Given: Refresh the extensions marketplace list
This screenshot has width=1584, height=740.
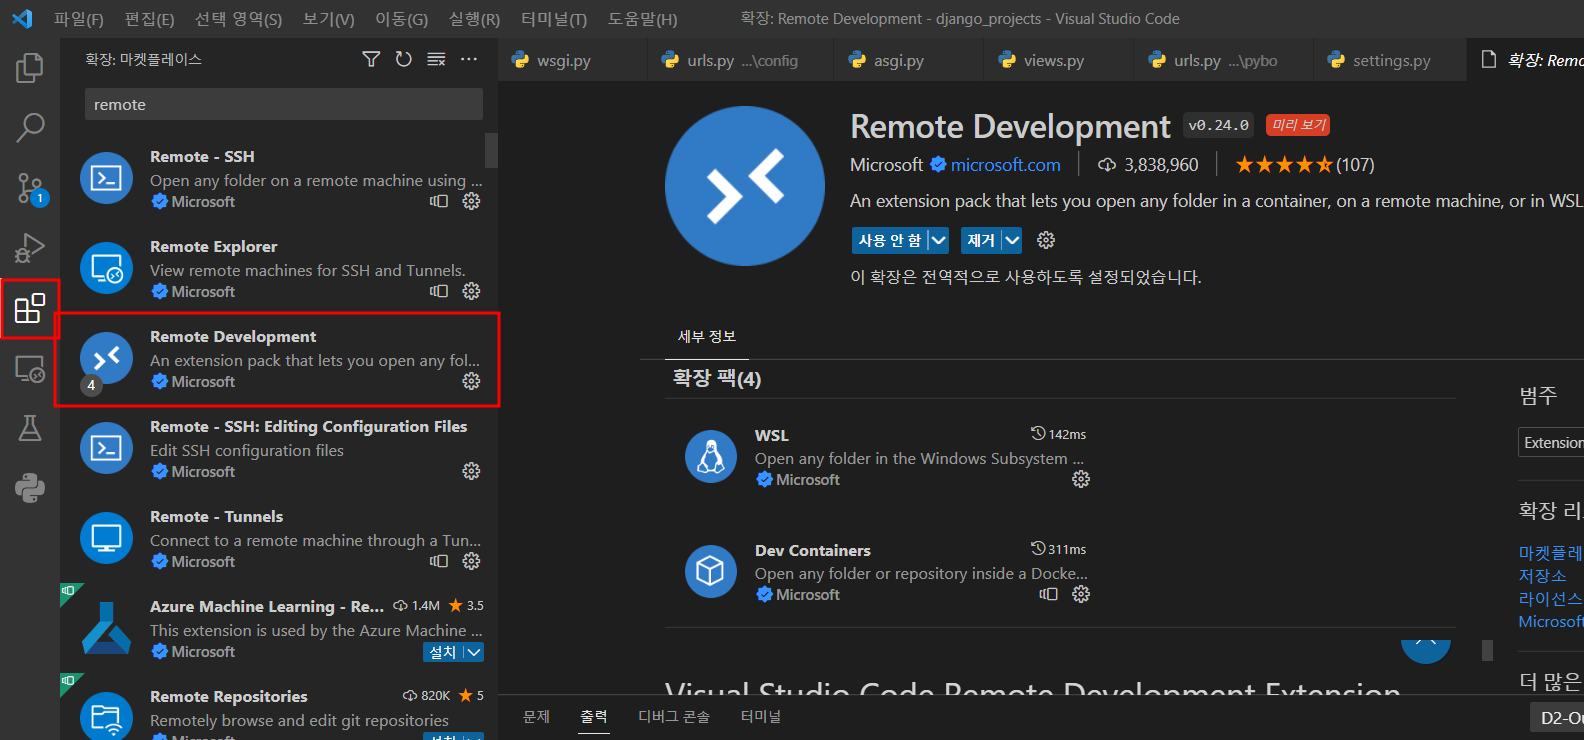Looking at the screenshot, I should click(403, 60).
